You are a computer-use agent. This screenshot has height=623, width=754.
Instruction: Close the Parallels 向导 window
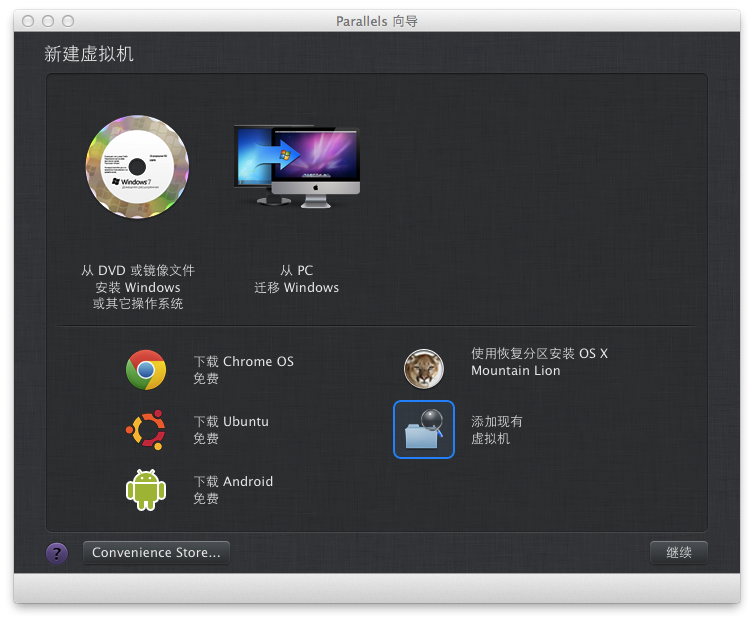28,21
